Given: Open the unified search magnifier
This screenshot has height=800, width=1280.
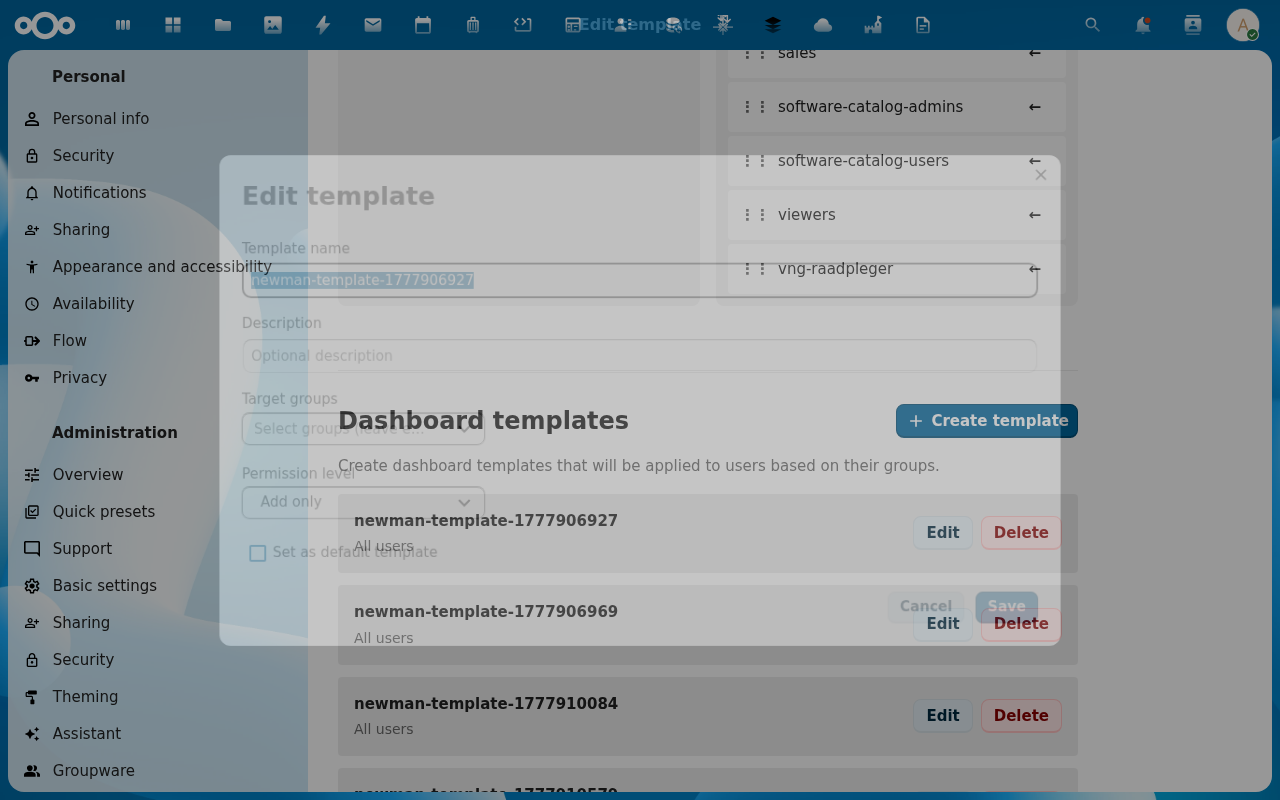Looking at the screenshot, I should 1093,25.
